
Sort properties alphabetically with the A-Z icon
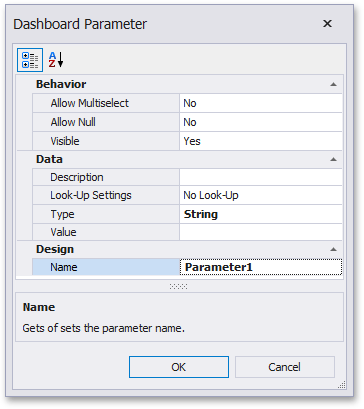click(56, 60)
